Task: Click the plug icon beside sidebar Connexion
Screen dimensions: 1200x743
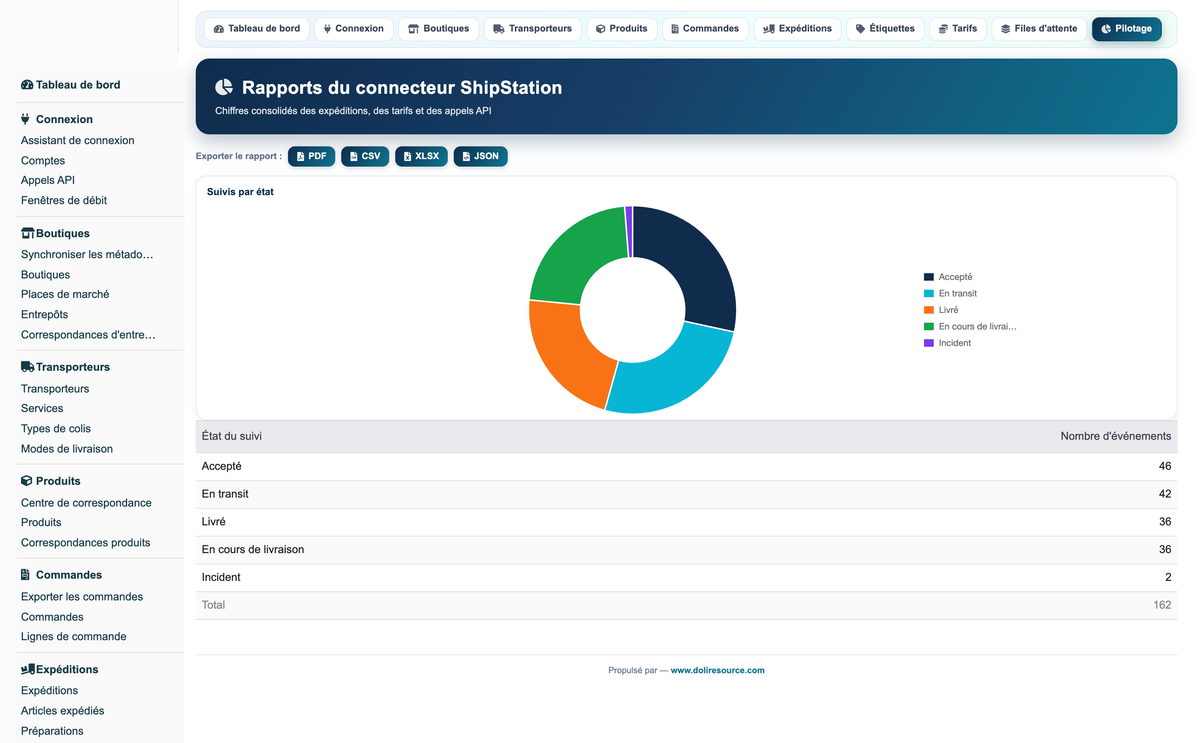Action: tap(26, 119)
